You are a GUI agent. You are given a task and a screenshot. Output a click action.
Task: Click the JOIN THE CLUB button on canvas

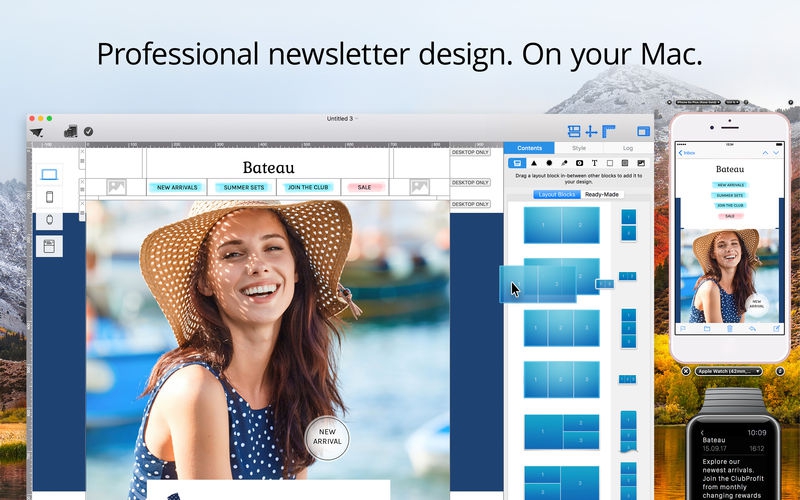click(308, 187)
